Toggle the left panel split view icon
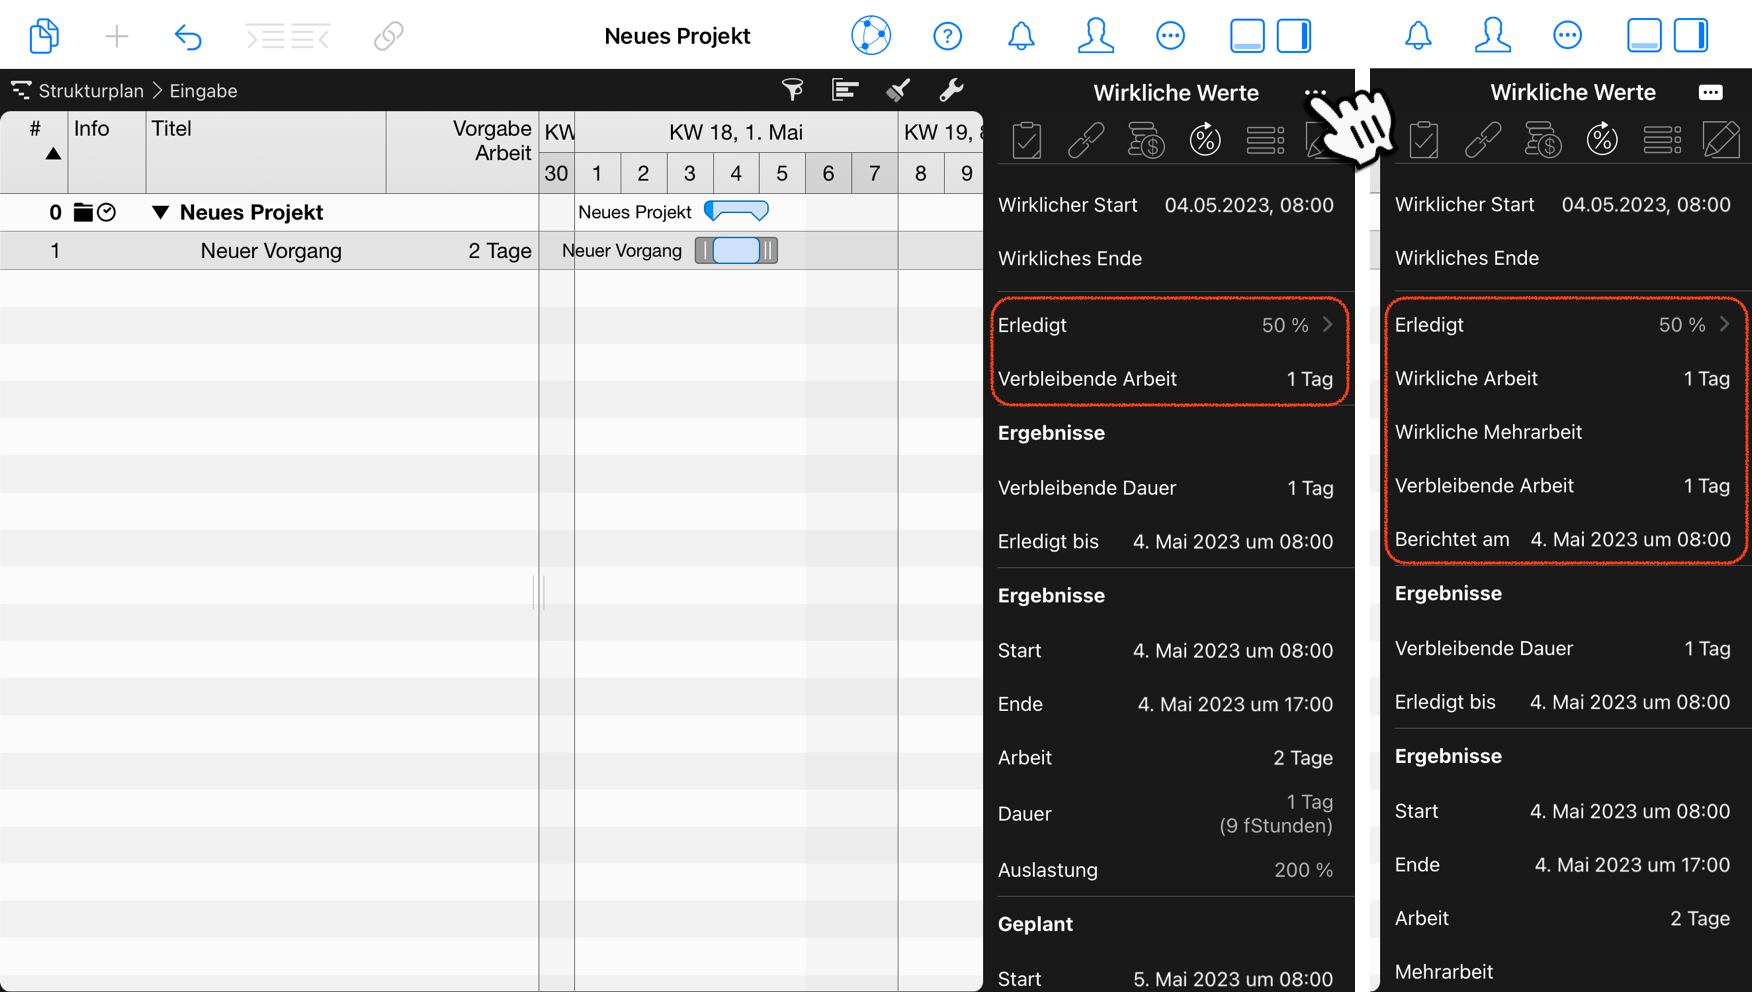The height and width of the screenshot is (995, 1752). [x=1247, y=35]
